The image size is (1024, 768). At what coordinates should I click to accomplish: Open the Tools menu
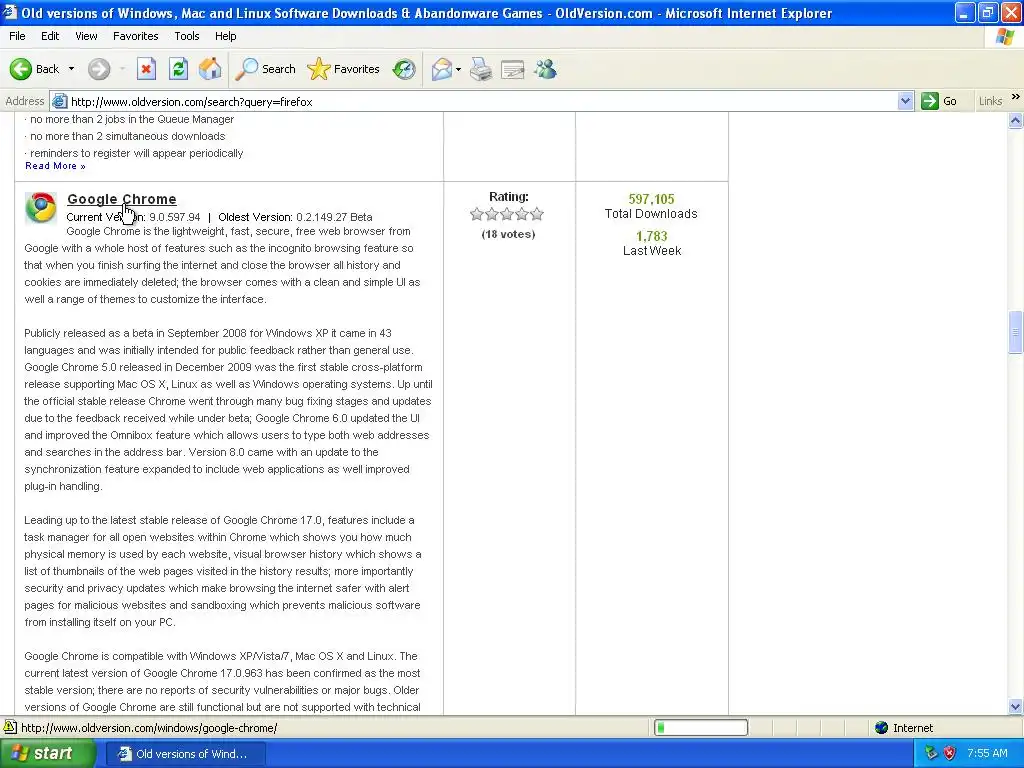tap(187, 36)
